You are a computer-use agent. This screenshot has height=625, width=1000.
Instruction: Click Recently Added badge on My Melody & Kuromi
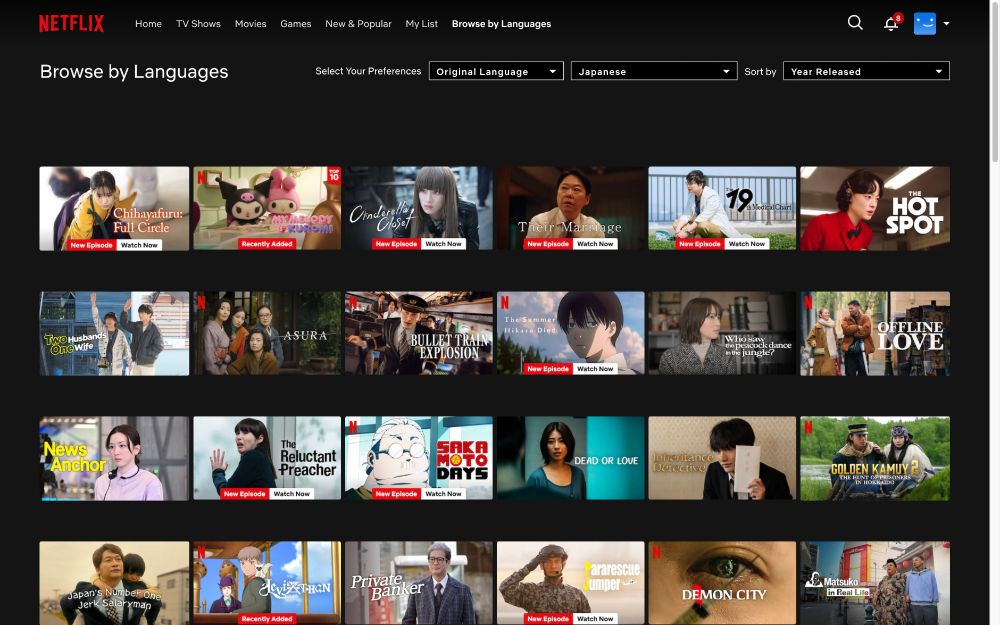(267, 244)
